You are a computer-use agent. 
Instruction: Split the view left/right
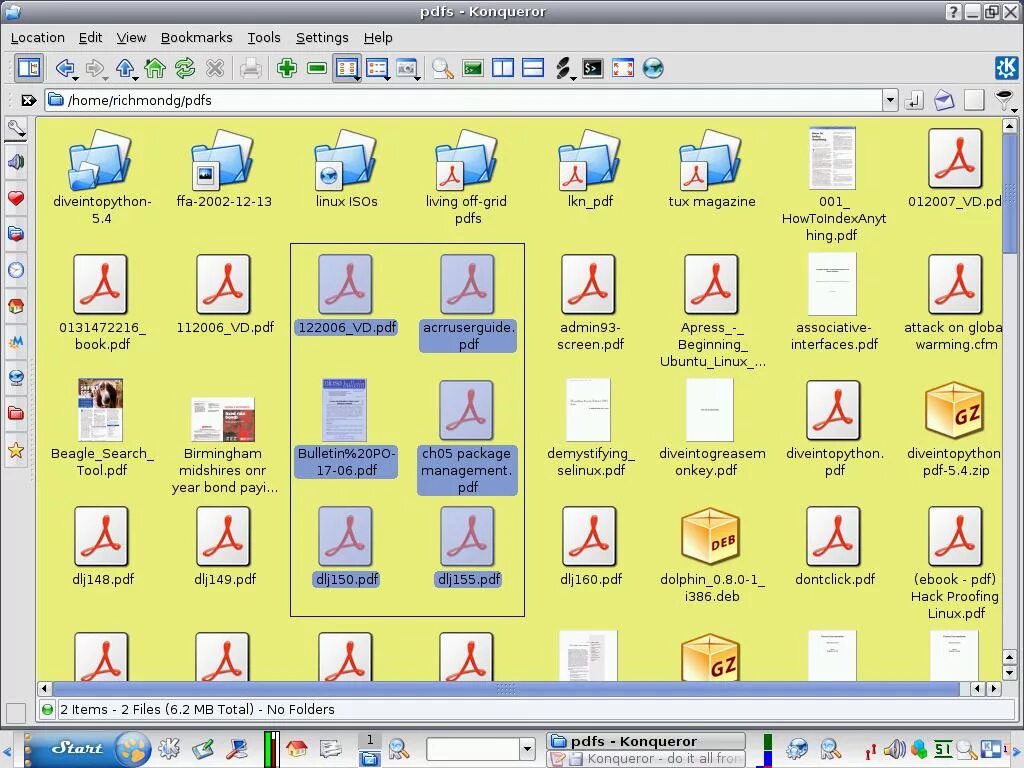[x=503, y=68]
